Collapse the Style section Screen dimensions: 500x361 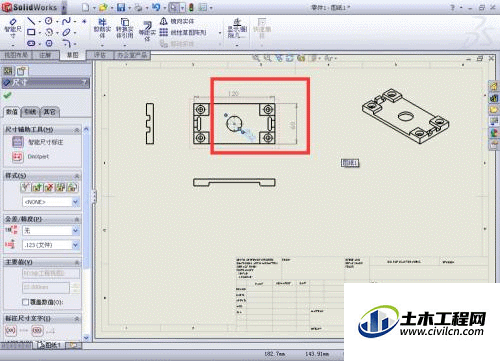click(x=77, y=175)
